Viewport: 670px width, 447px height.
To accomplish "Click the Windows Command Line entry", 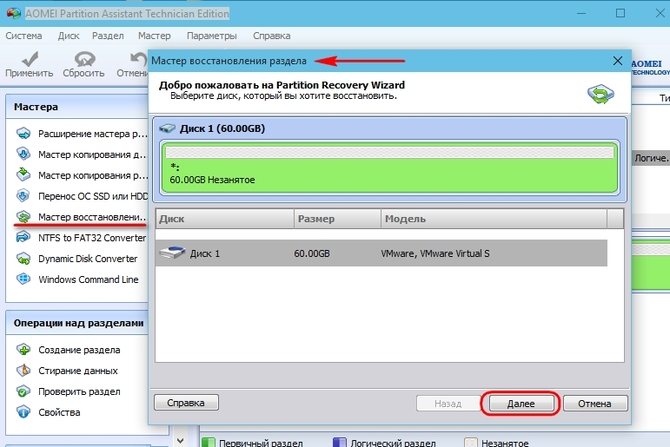I will click(88, 279).
